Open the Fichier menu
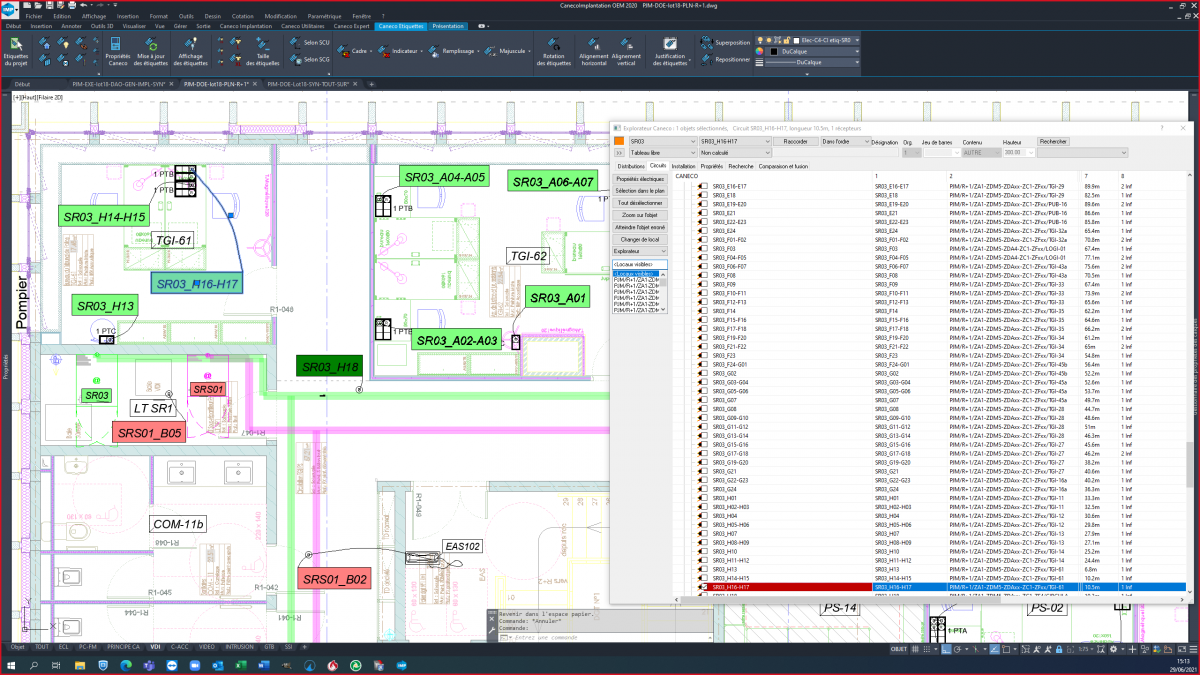1200x675 pixels. click(x=34, y=17)
